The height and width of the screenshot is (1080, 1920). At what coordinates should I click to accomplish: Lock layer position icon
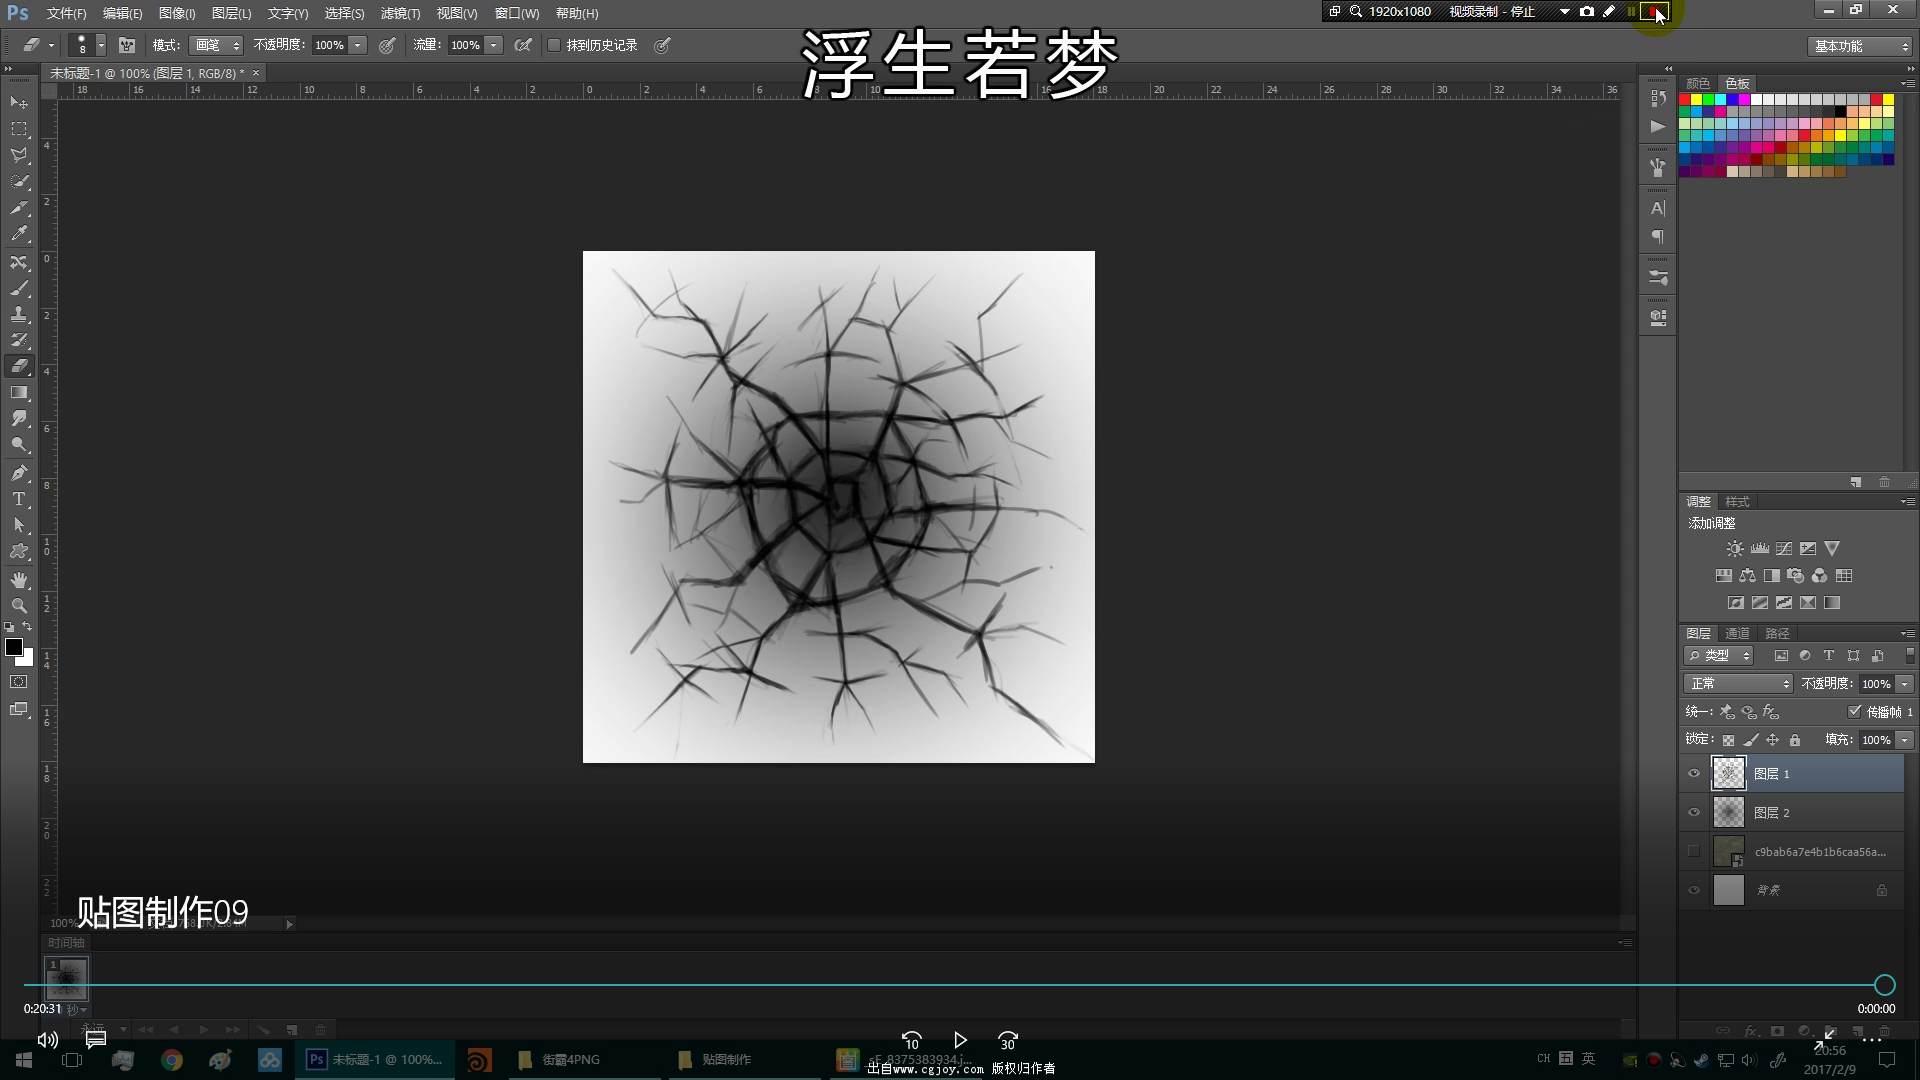tap(1772, 740)
